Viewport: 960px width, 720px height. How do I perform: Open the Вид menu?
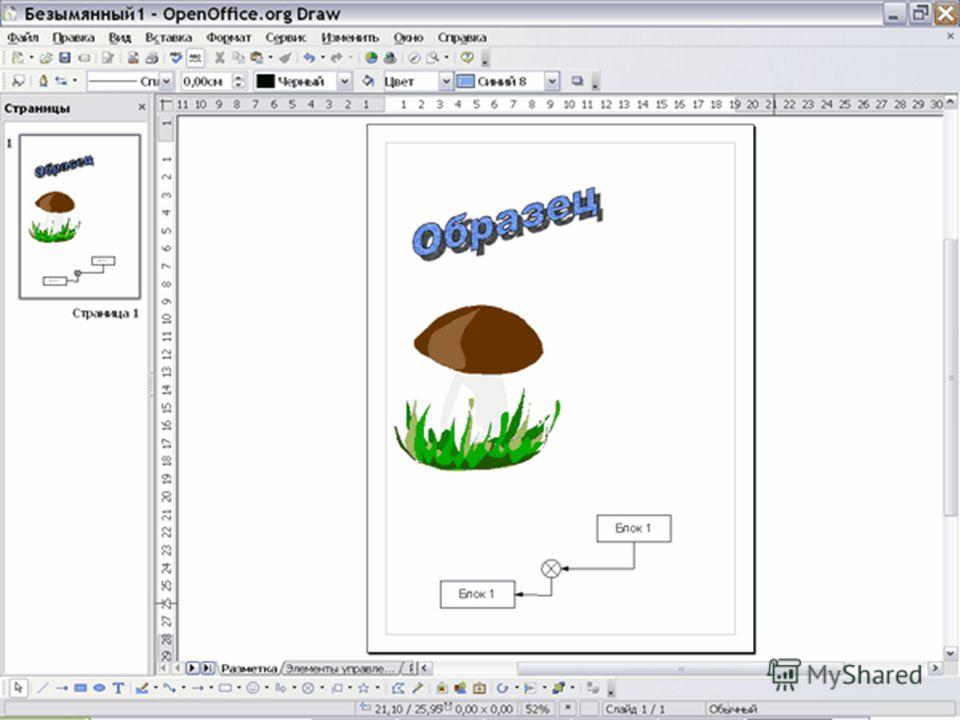point(120,37)
